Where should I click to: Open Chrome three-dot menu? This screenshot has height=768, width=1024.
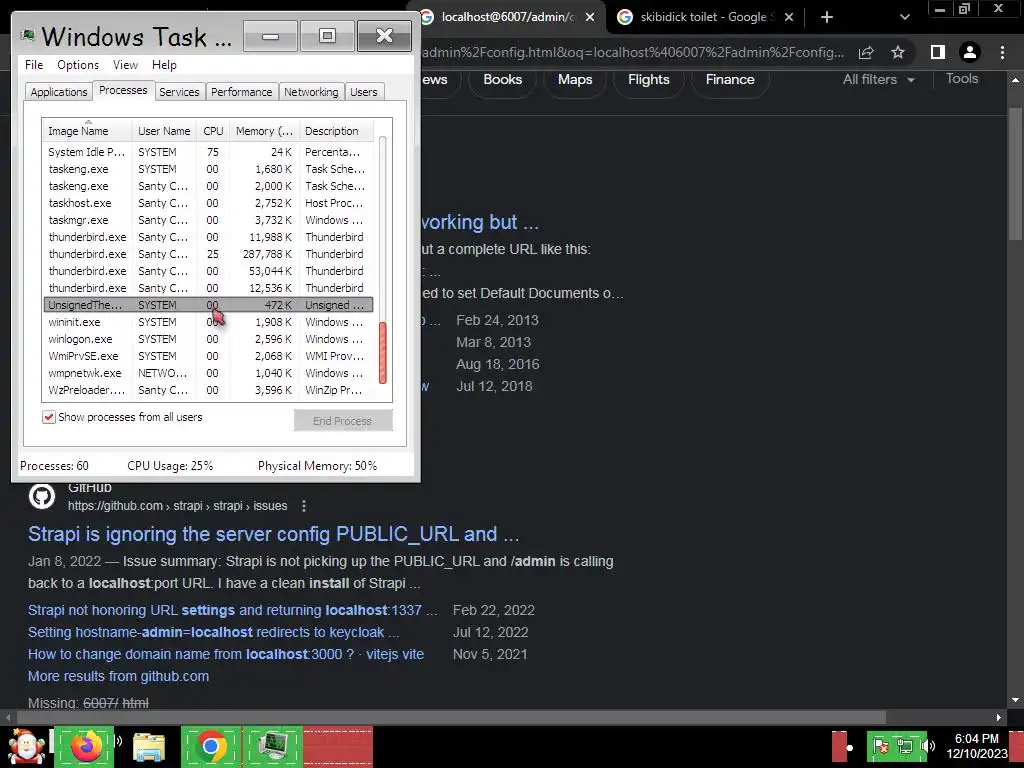click(1002, 52)
